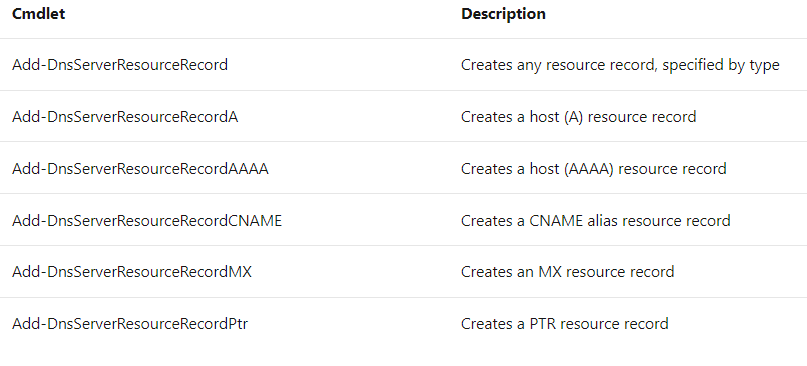807x366 pixels.
Task: Select Add-DnsServerResourceRecordA cmdlet text
Action: point(125,117)
